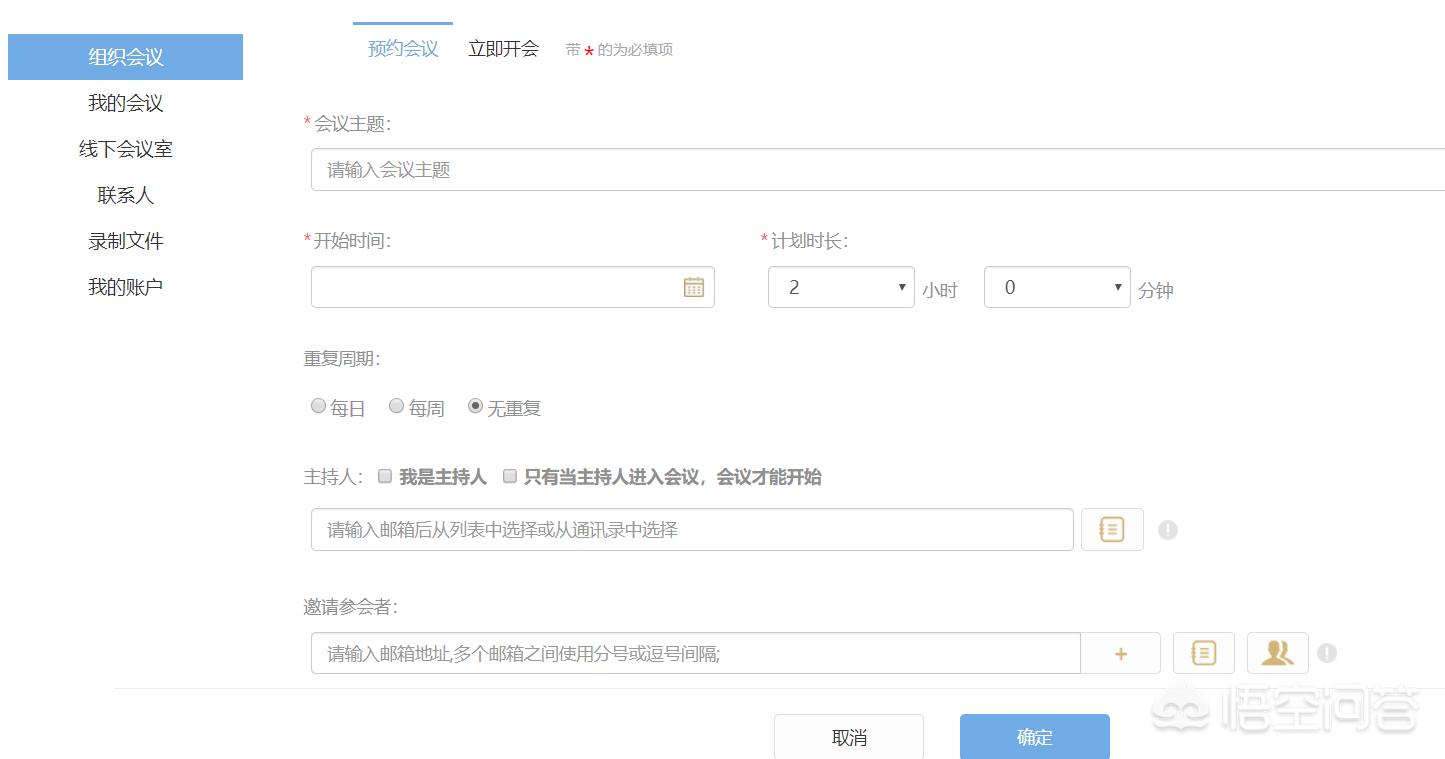1445x759 pixels.
Task: Open the contact group icon for attendees
Action: click(x=1278, y=653)
